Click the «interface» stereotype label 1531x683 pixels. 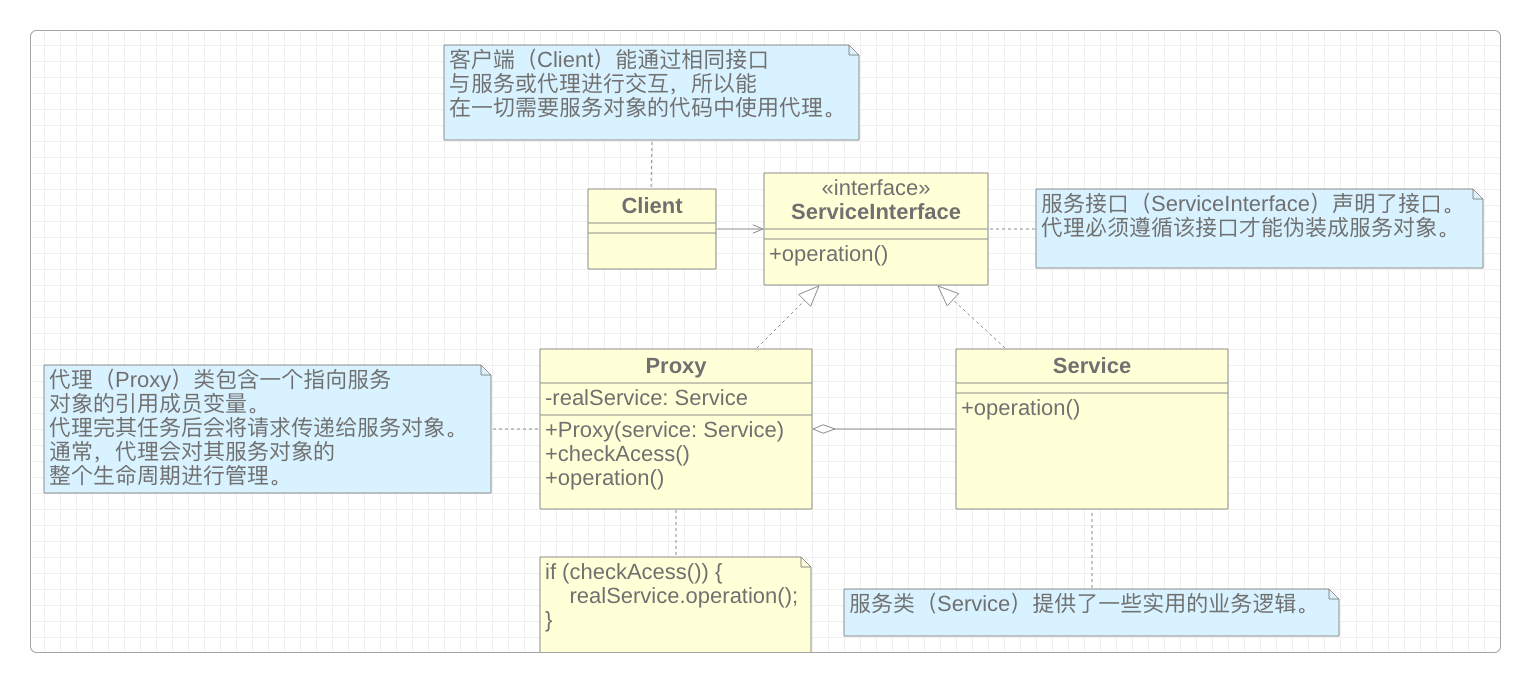(875, 188)
